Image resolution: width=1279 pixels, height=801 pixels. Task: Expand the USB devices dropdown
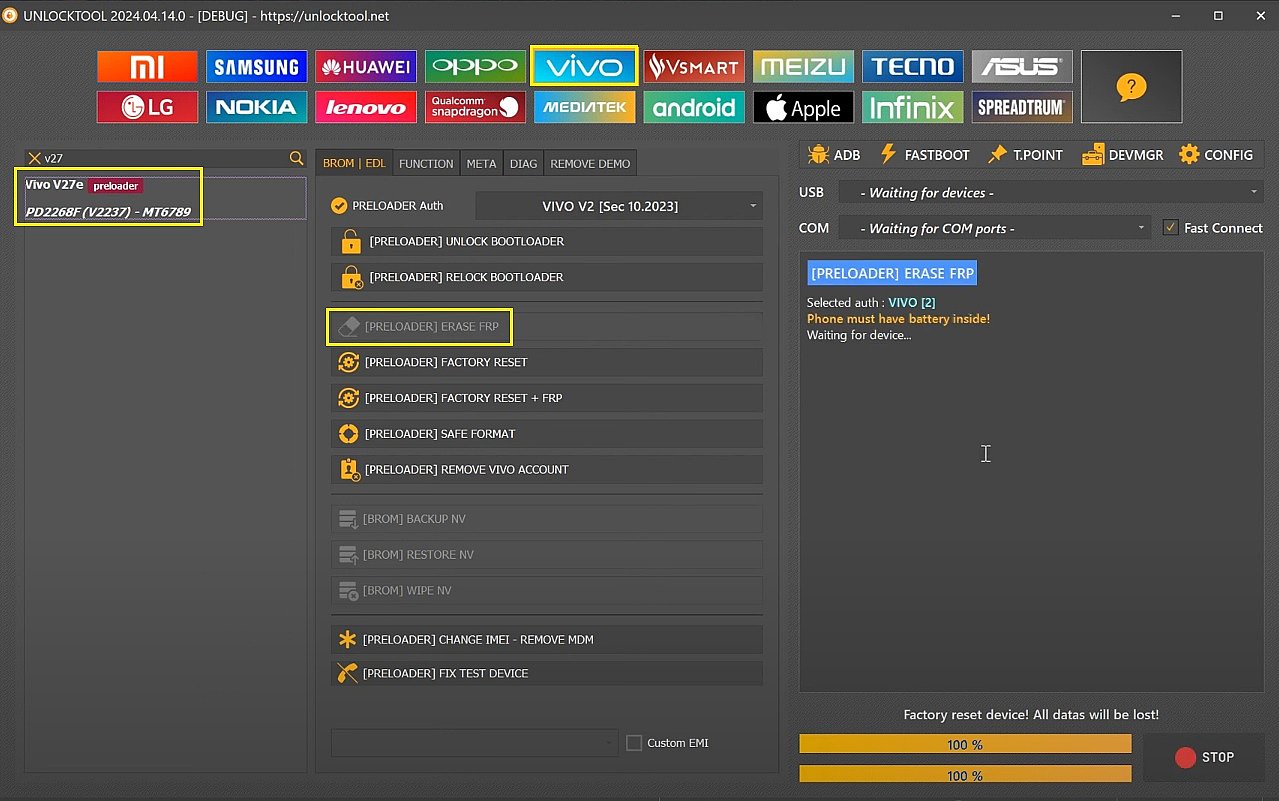coord(1051,192)
